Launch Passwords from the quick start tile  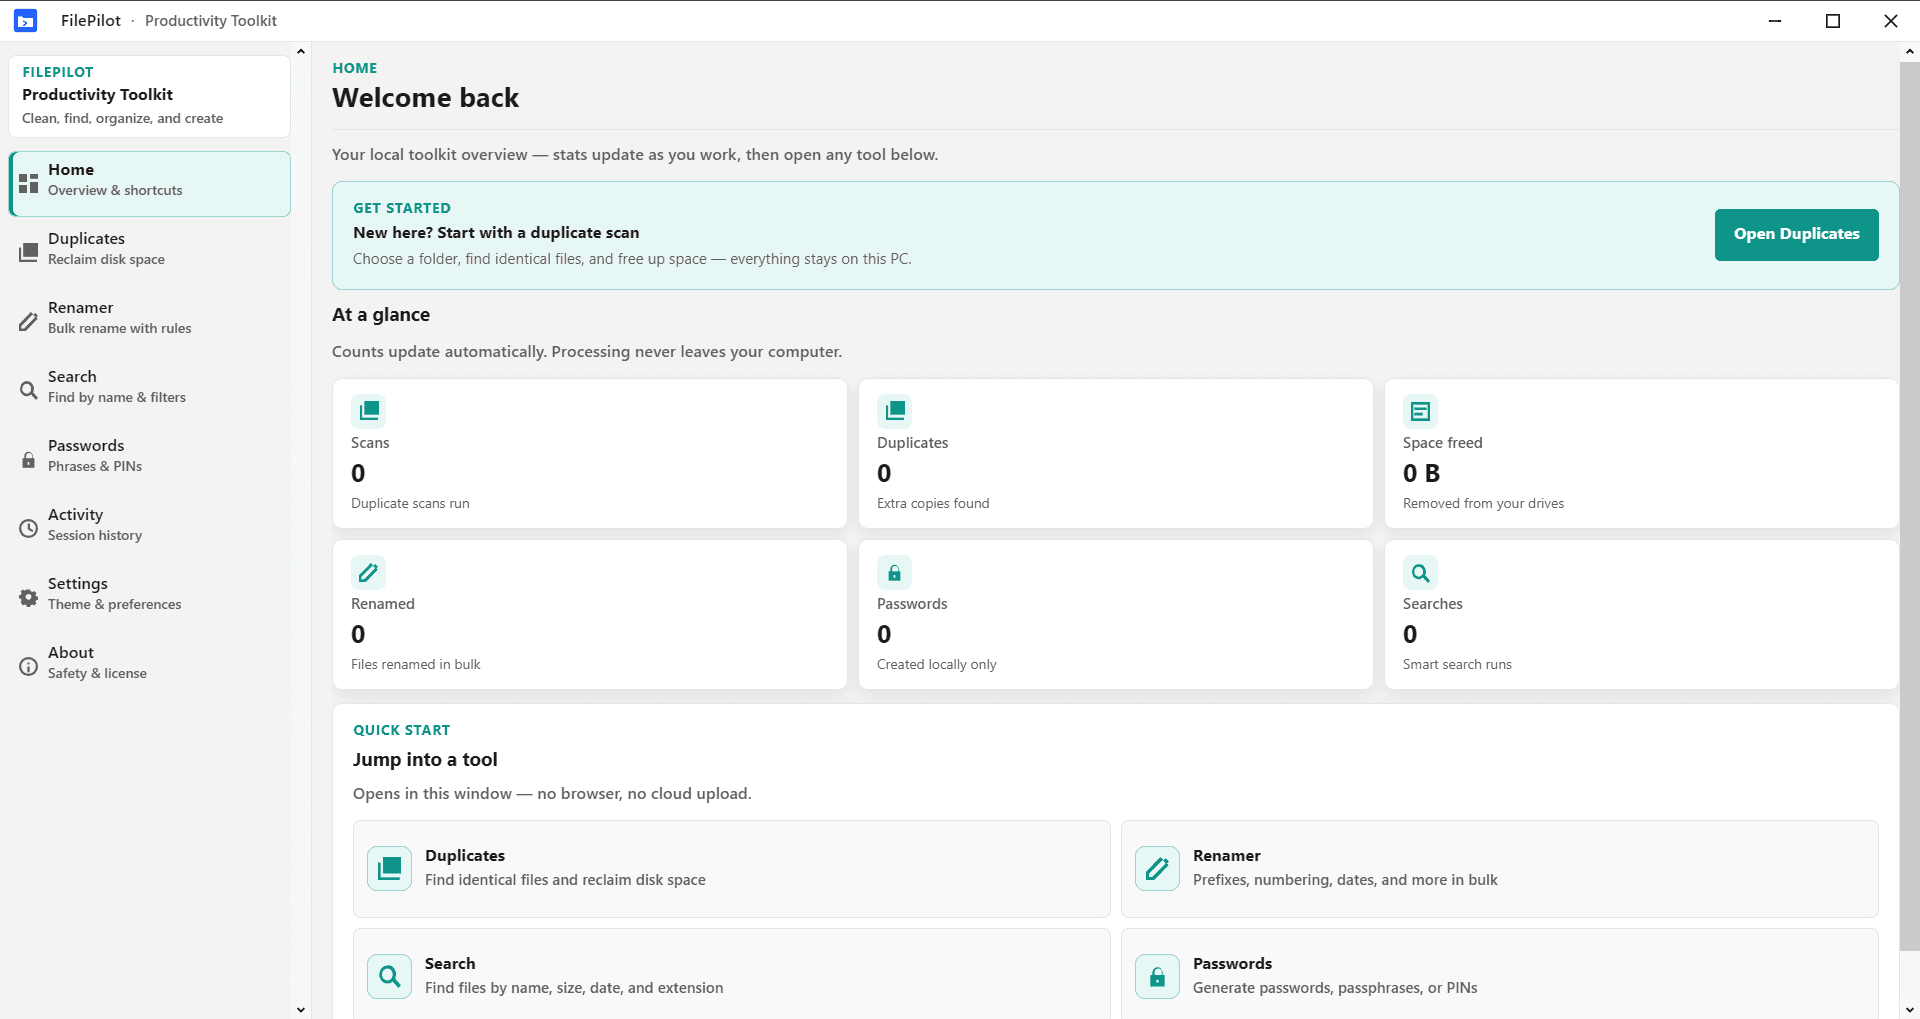click(x=1499, y=974)
